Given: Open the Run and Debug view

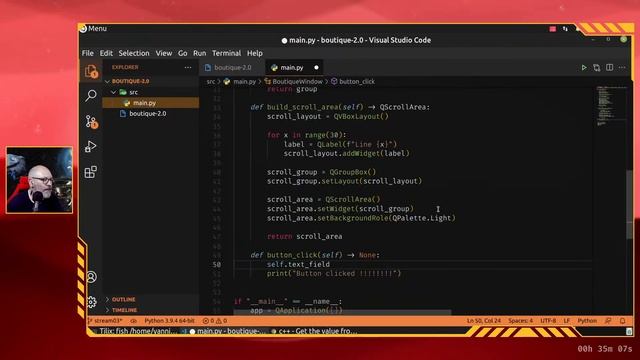Looking at the screenshot, I should click(91, 147).
